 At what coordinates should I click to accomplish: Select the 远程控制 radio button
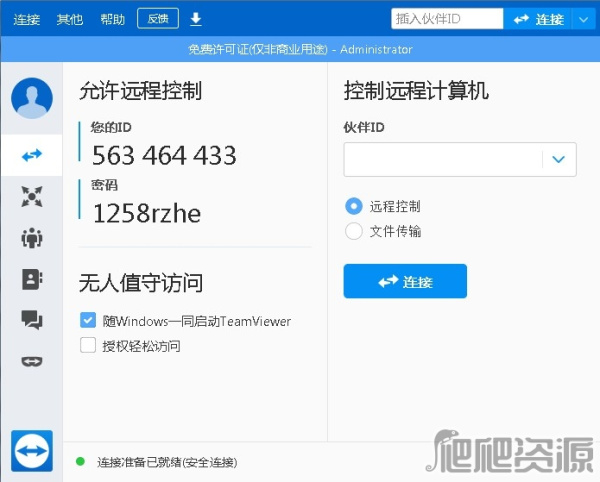(354, 206)
